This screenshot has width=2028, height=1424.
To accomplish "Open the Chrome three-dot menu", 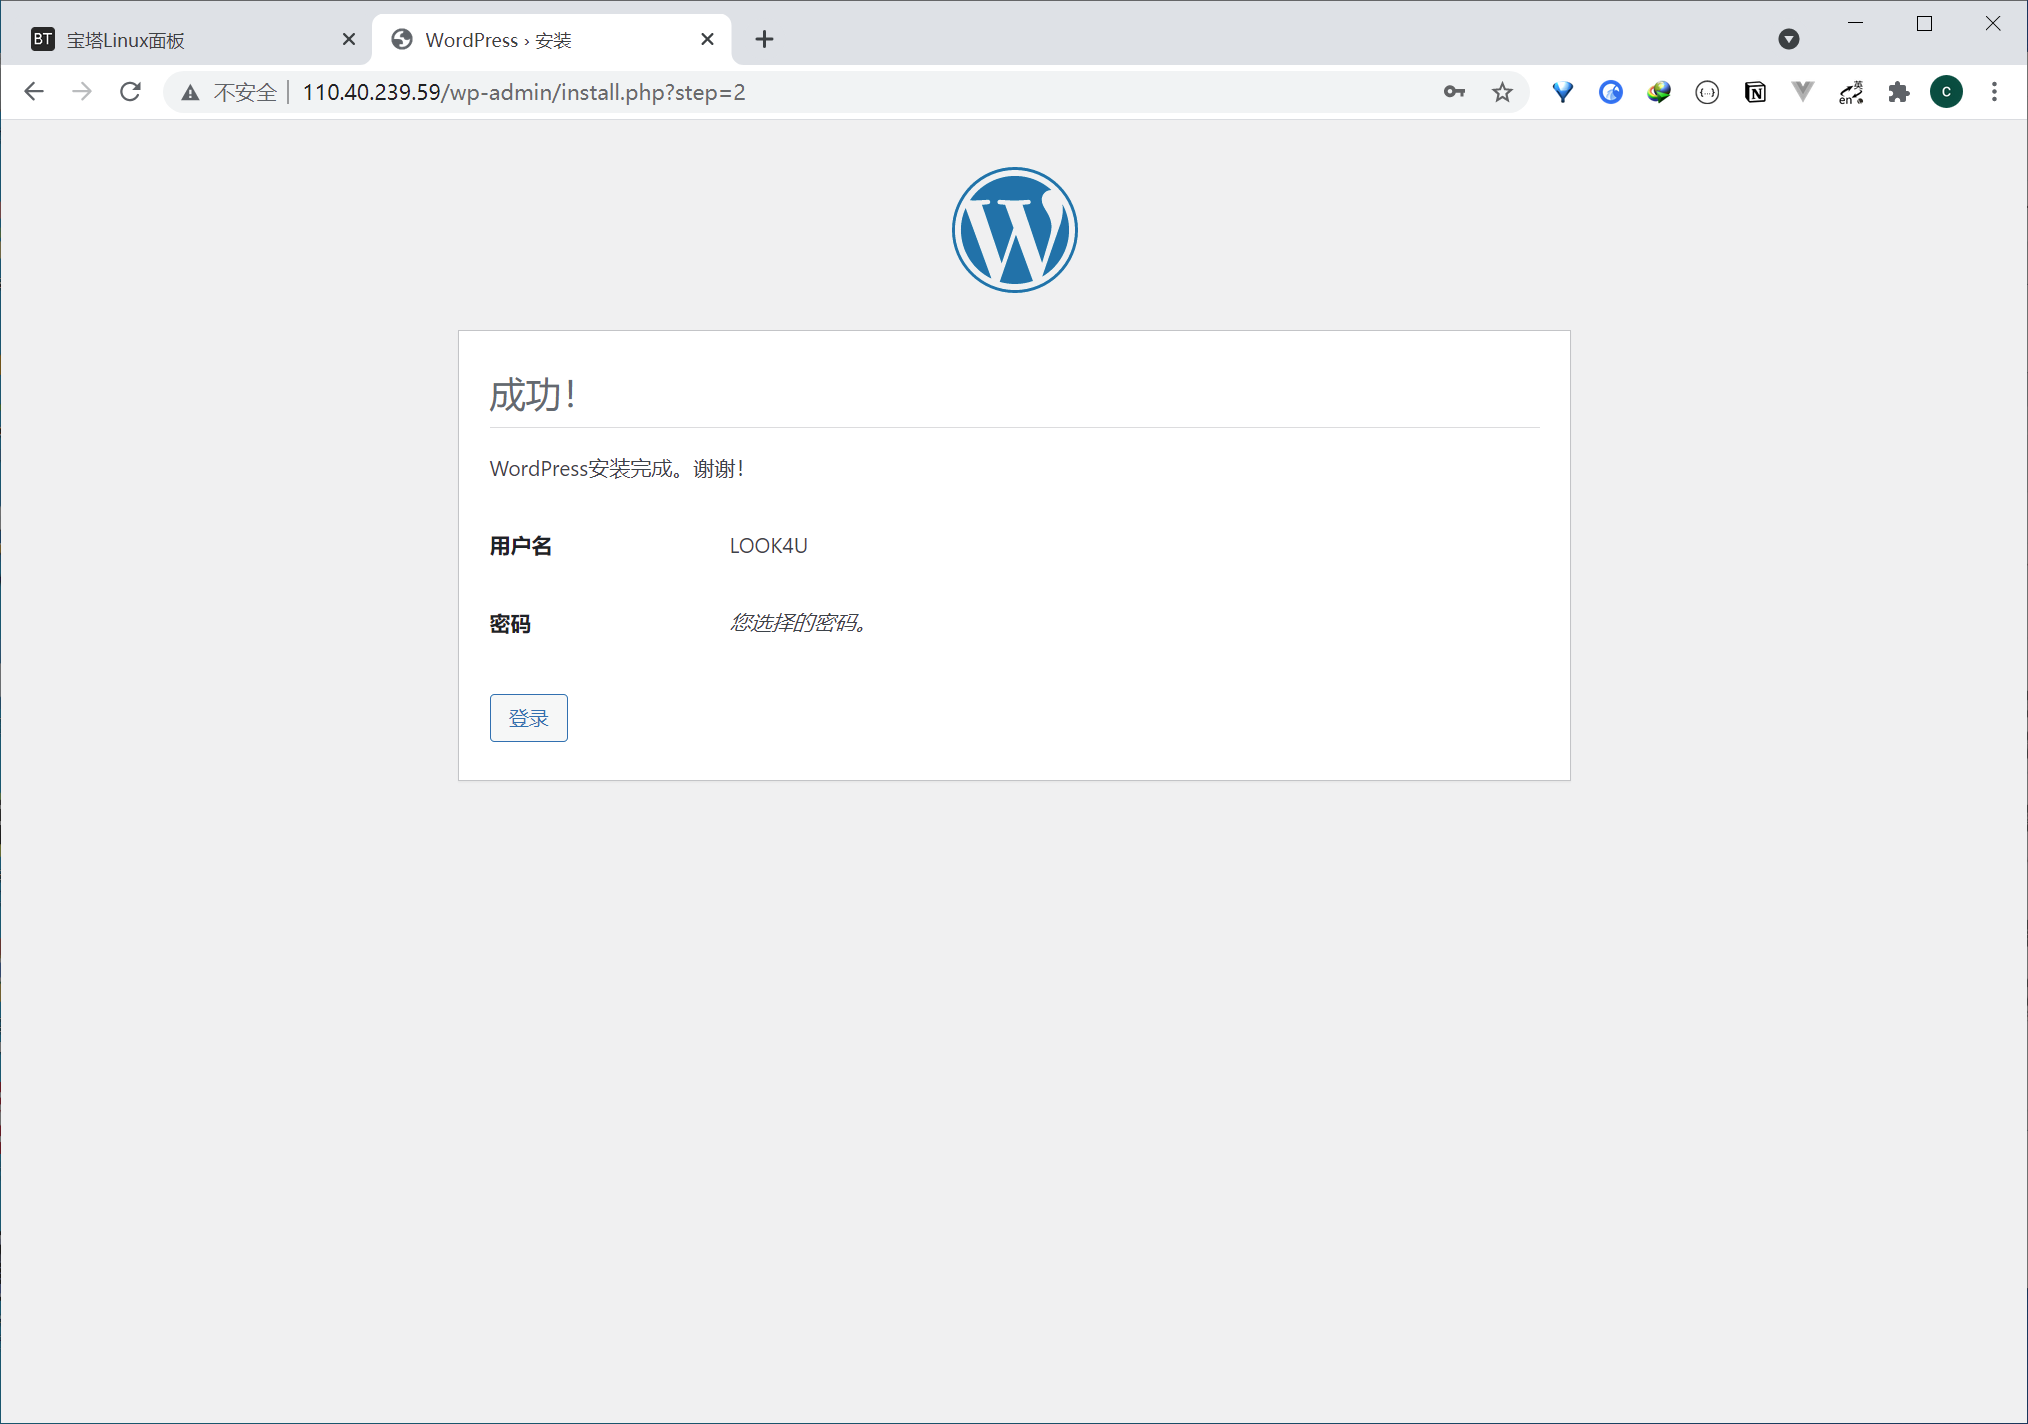I will pos(1994,92).
